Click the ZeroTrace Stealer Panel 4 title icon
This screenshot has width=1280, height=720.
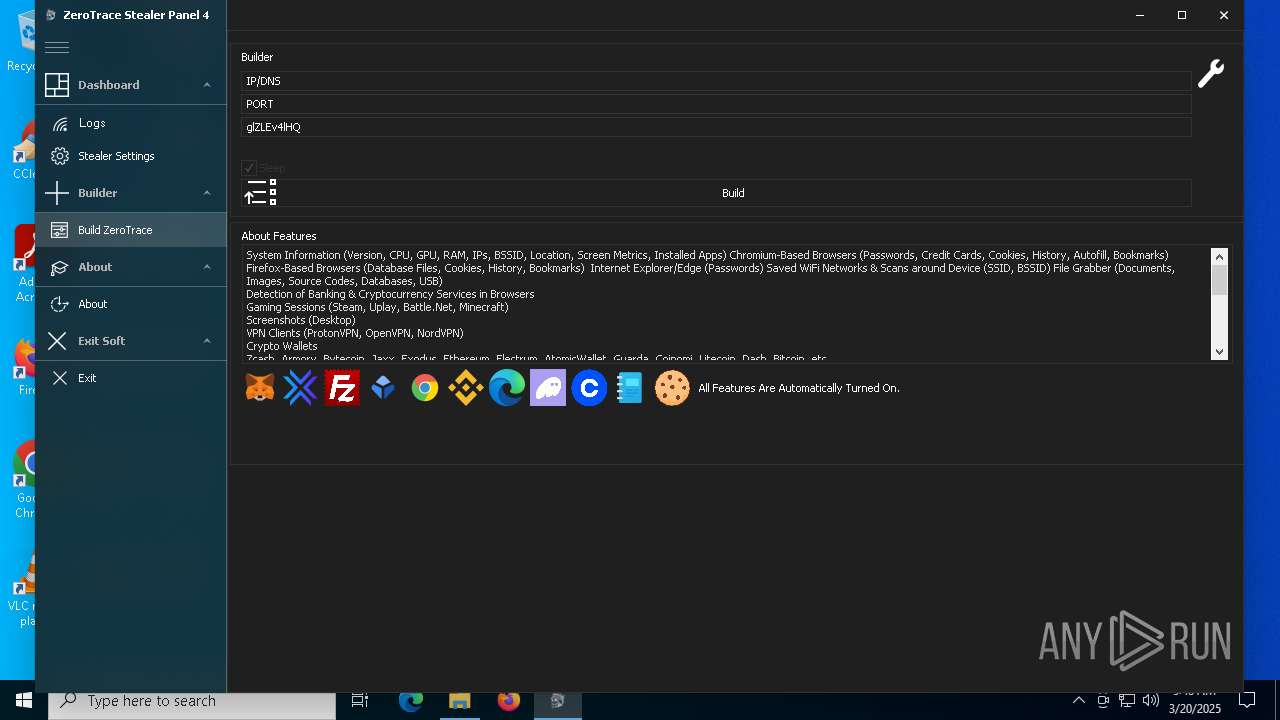[51, 15]
